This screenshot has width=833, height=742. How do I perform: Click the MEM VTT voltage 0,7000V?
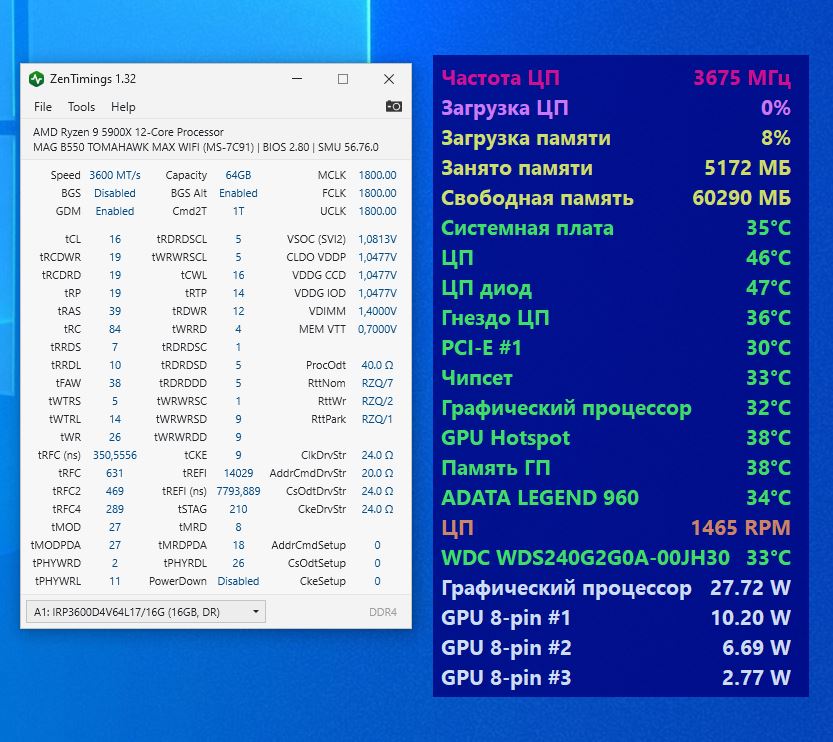tap(377, 329)
